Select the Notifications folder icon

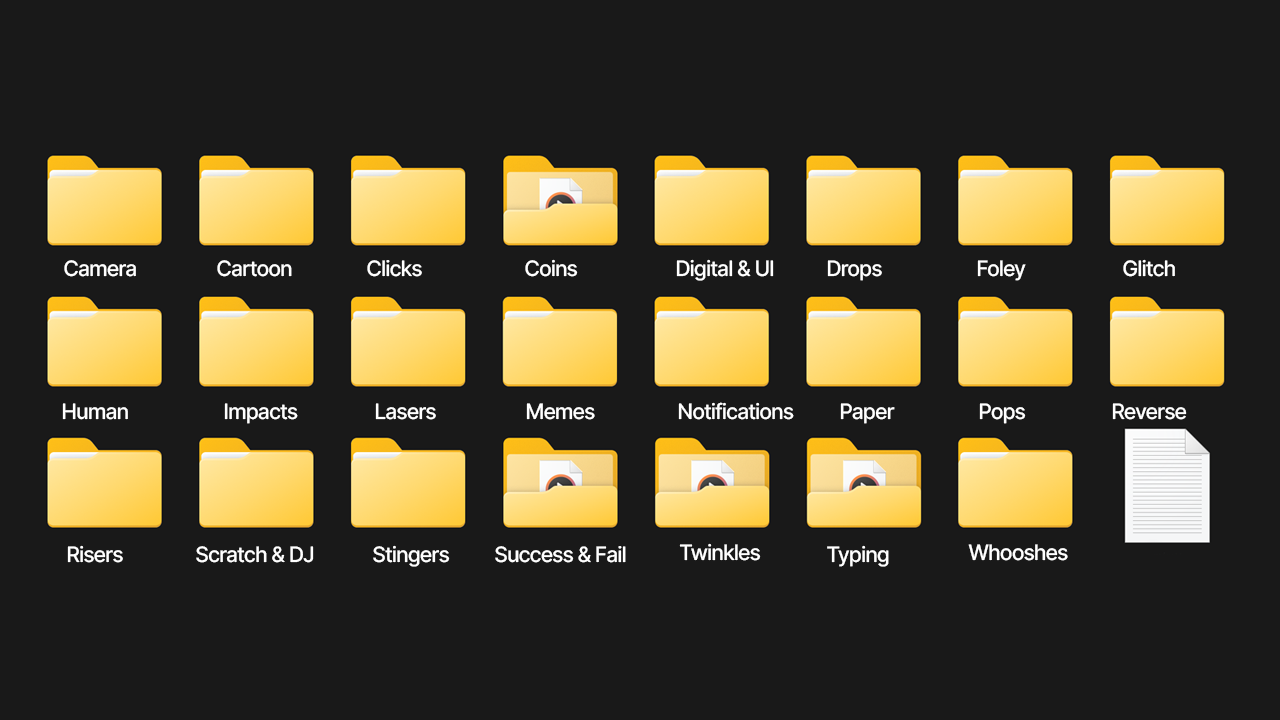(712, 342)
